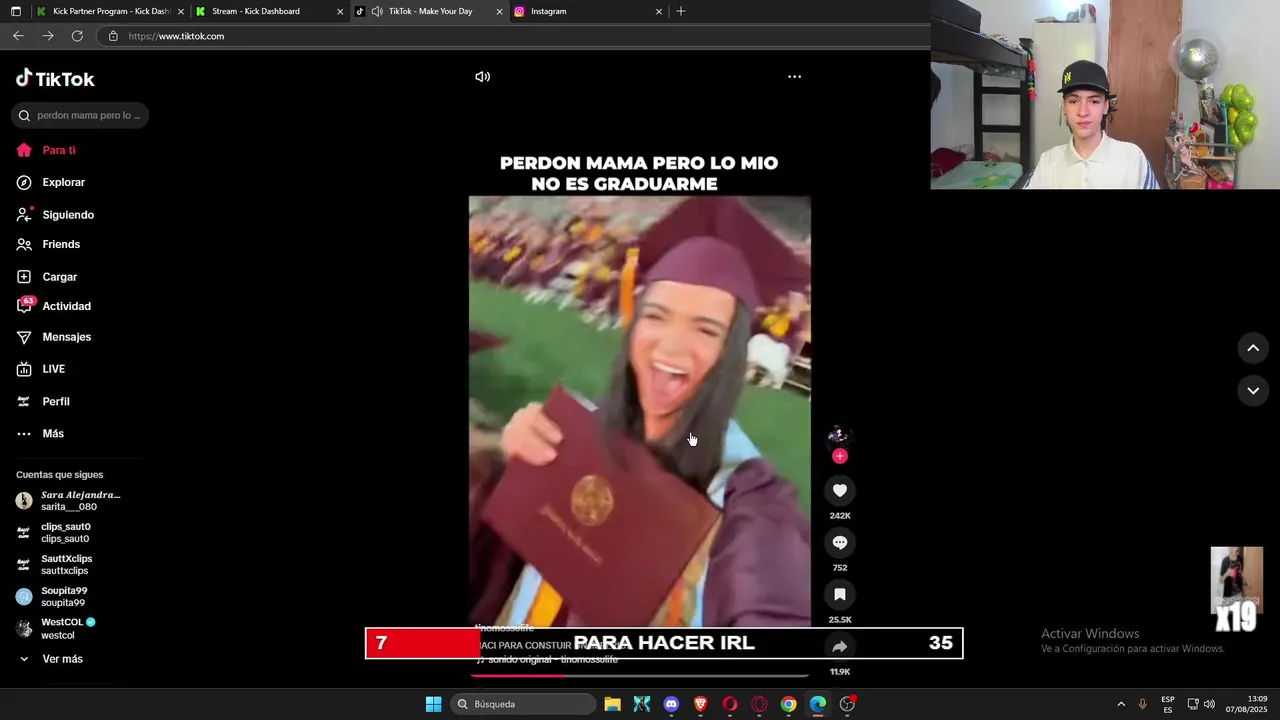The height and width of the screenshot is (720, 1280).
Task: Skip to the next video with down chevron
Action: [x=1253, y=391]
